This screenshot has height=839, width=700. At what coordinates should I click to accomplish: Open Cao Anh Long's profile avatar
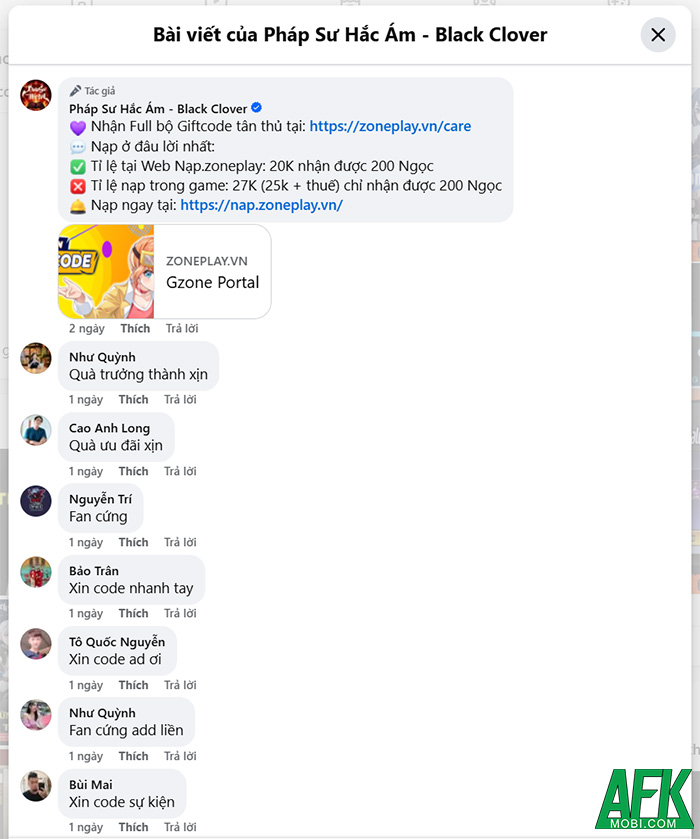tap(36, 429)
